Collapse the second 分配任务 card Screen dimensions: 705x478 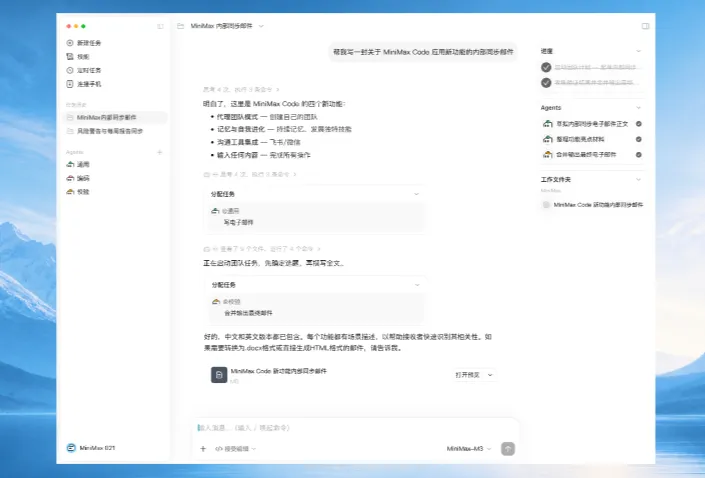[x=417, y=285]
